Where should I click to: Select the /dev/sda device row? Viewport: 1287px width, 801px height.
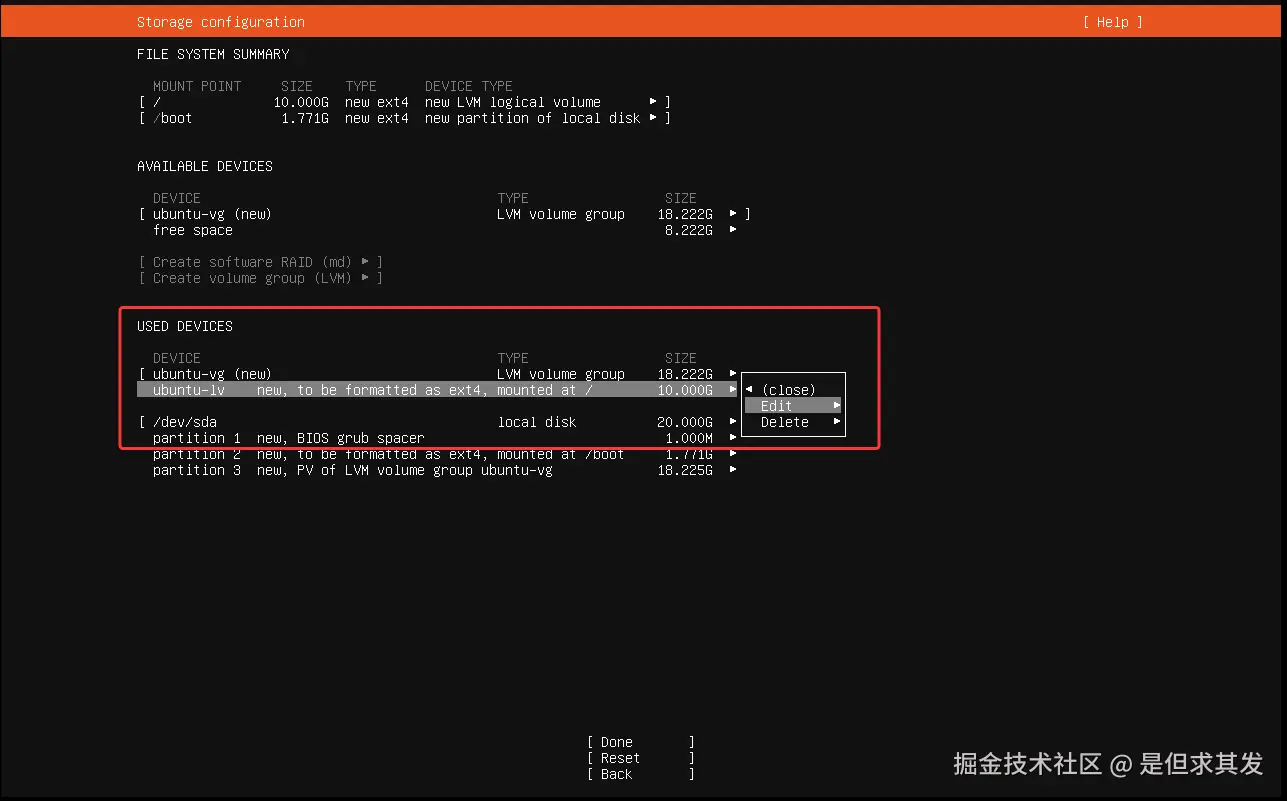click(185, 421)
